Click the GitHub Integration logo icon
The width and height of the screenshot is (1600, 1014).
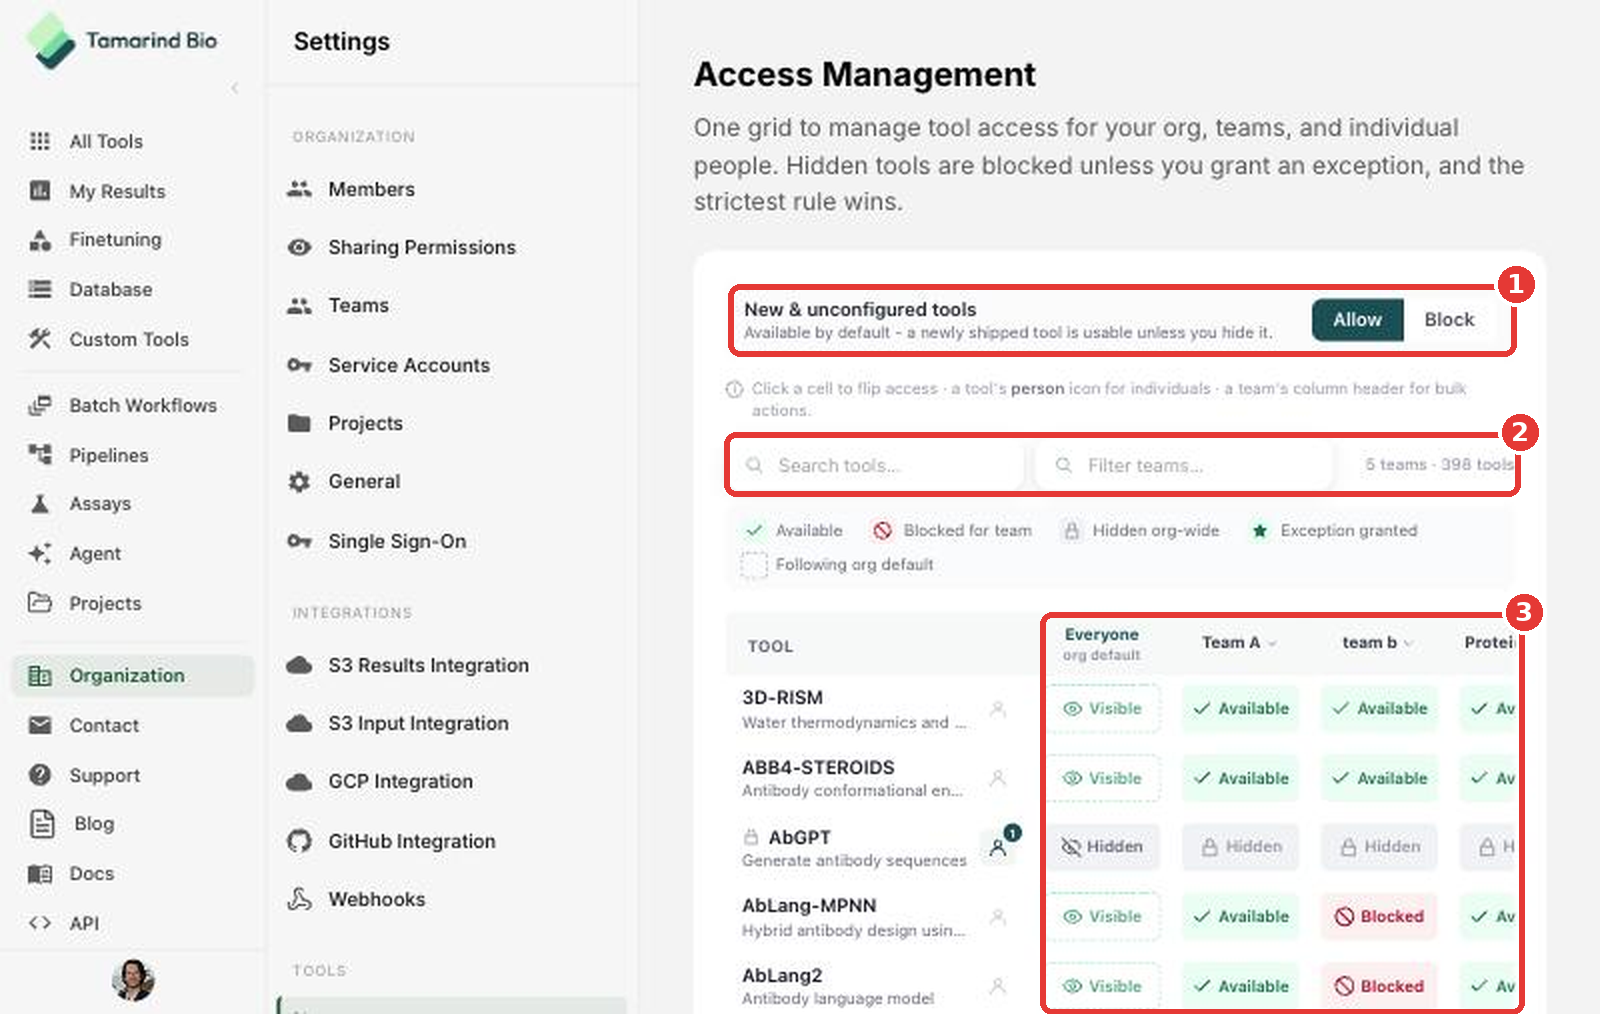299,841
